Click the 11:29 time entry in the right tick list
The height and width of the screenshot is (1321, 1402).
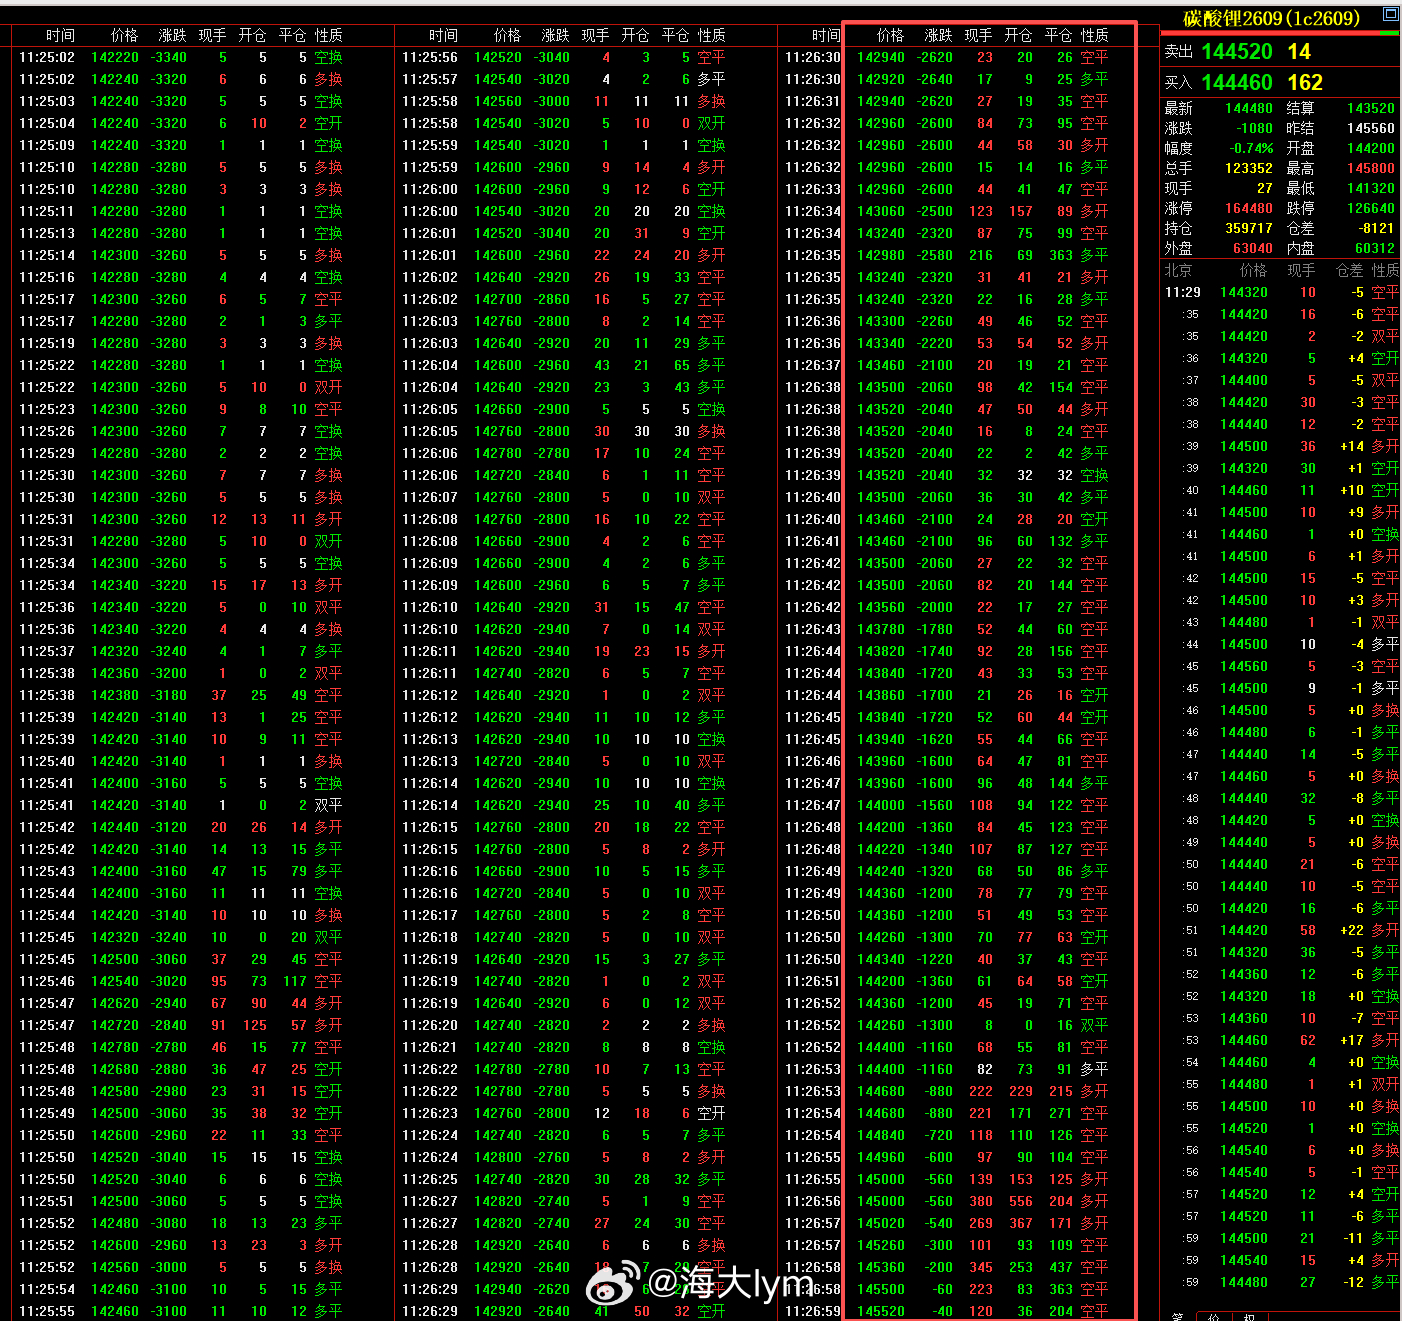tap(1182, 292)
